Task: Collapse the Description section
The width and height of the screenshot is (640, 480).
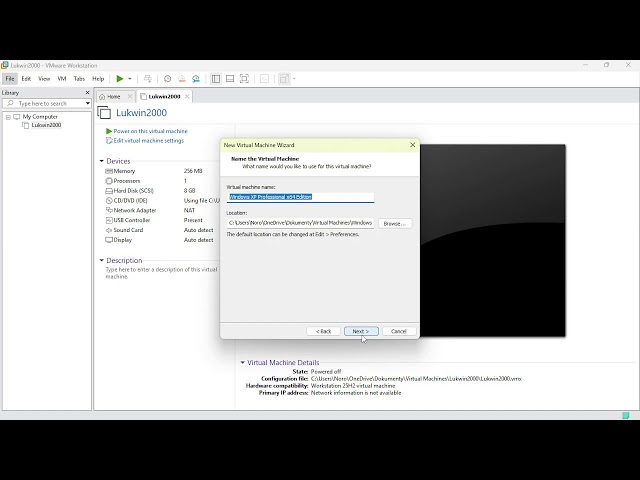Action: [x=102, y=260]
